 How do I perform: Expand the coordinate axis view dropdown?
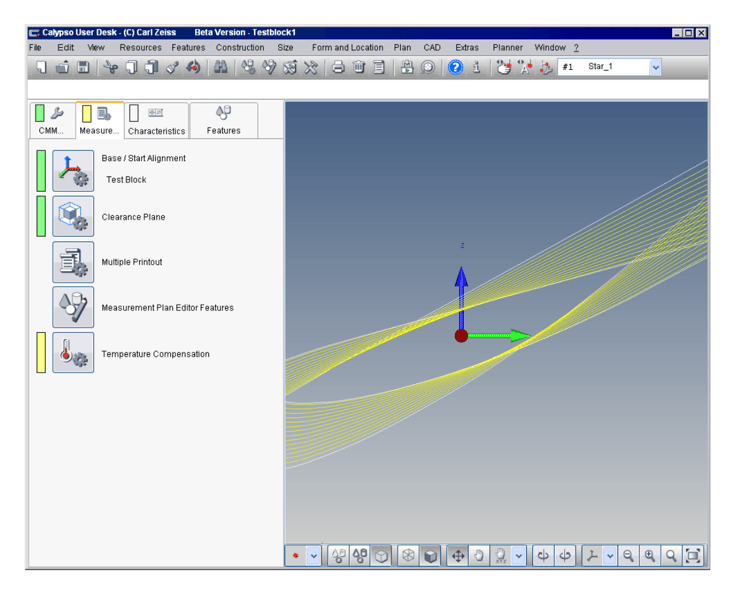[610, 556]
